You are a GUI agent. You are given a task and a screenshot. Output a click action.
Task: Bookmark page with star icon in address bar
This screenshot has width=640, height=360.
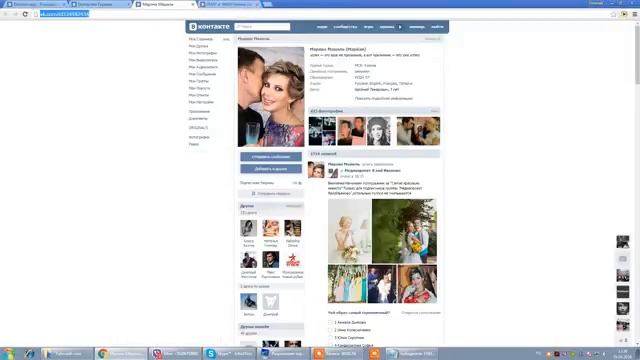tap(613, 14)
